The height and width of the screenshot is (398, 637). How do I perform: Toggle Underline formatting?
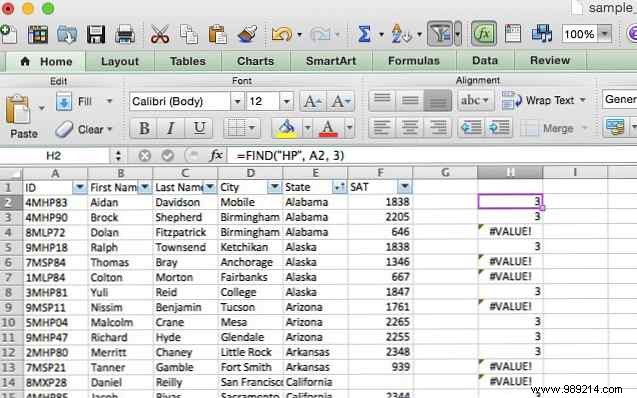[x=199, y=128]
